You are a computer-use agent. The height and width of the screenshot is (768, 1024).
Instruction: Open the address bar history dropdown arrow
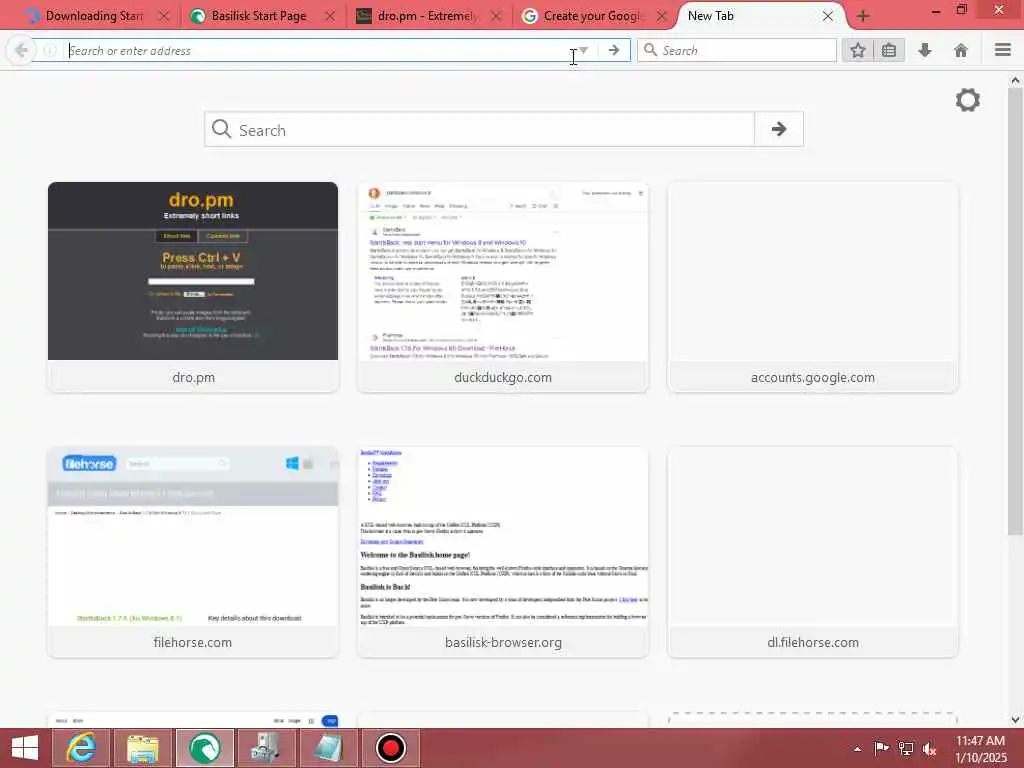(x=584, y=50)
